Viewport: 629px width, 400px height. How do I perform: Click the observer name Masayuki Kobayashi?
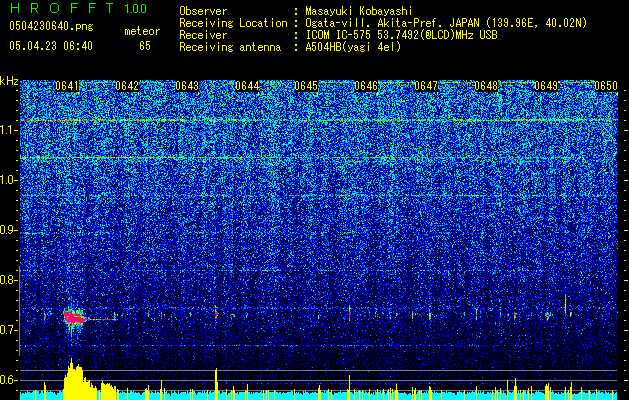(359, 11)
